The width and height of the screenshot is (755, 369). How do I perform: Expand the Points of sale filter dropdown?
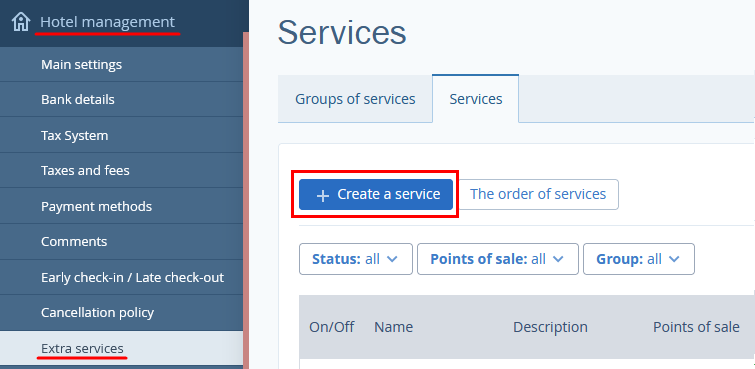click(x=498, y=259)
